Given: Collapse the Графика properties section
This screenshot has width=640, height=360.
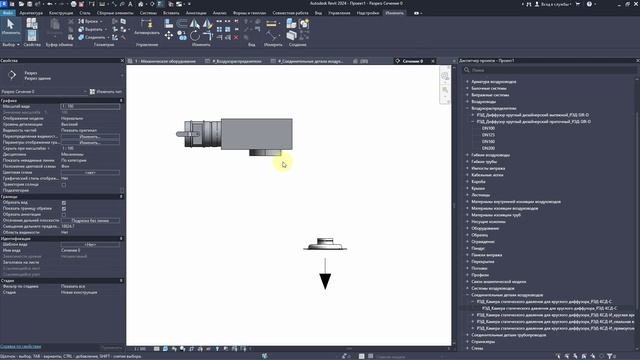Looking at the screenshot, I should (121, 100).
